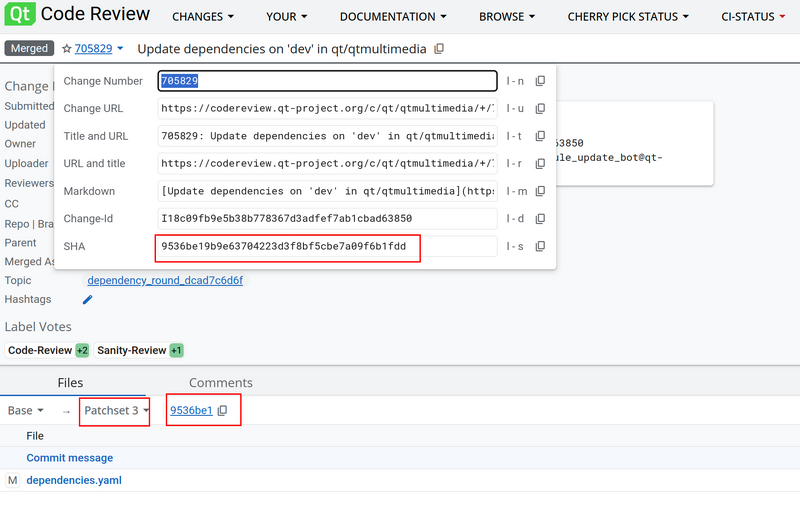Screen dimensions: 800x509
Task: Open the dependency_round_dcad7c6d6f topic link
Action: 165,280
